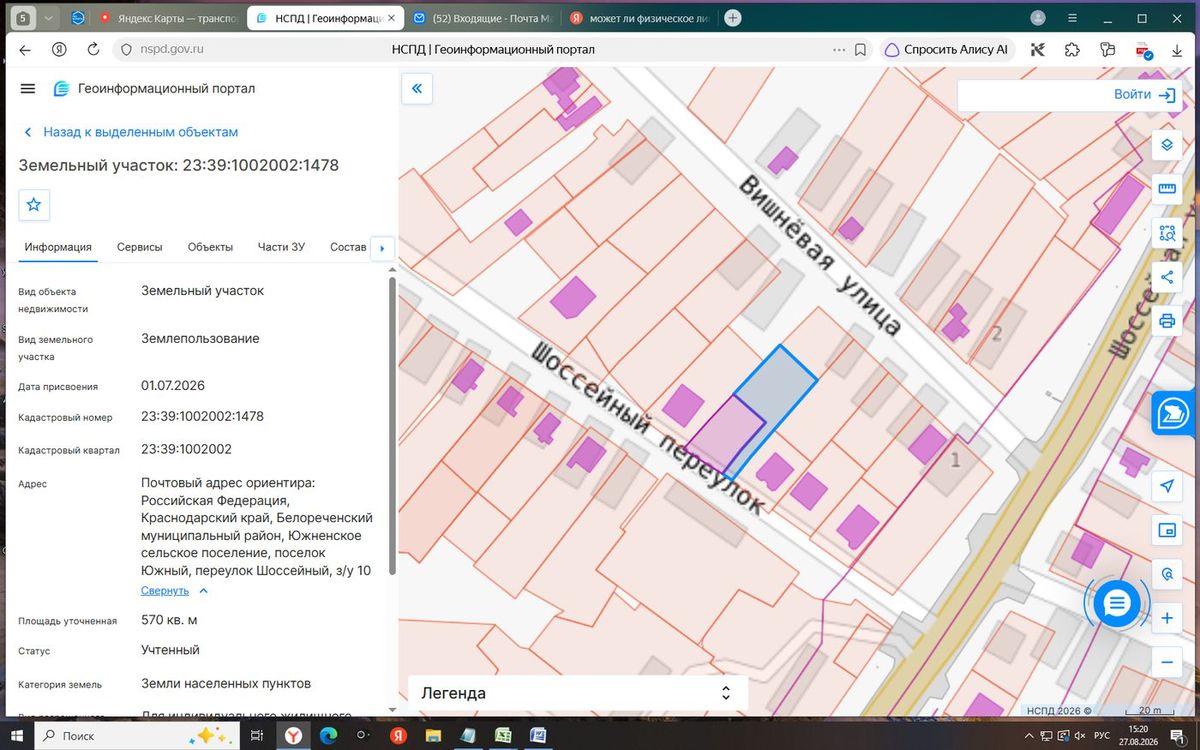Open the Yandex home button in the toolbar

(x=59, y=49)
